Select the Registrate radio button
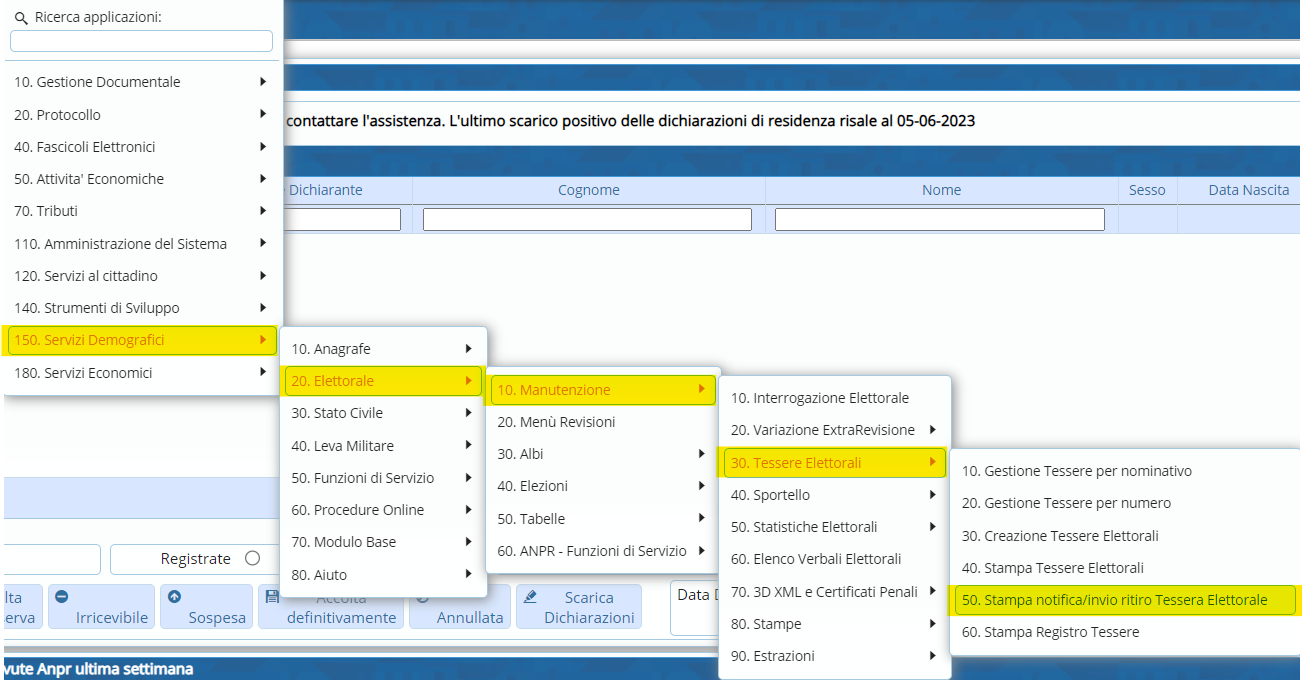The height and width of the screenshot is (680, 1303). pos(252,559)
